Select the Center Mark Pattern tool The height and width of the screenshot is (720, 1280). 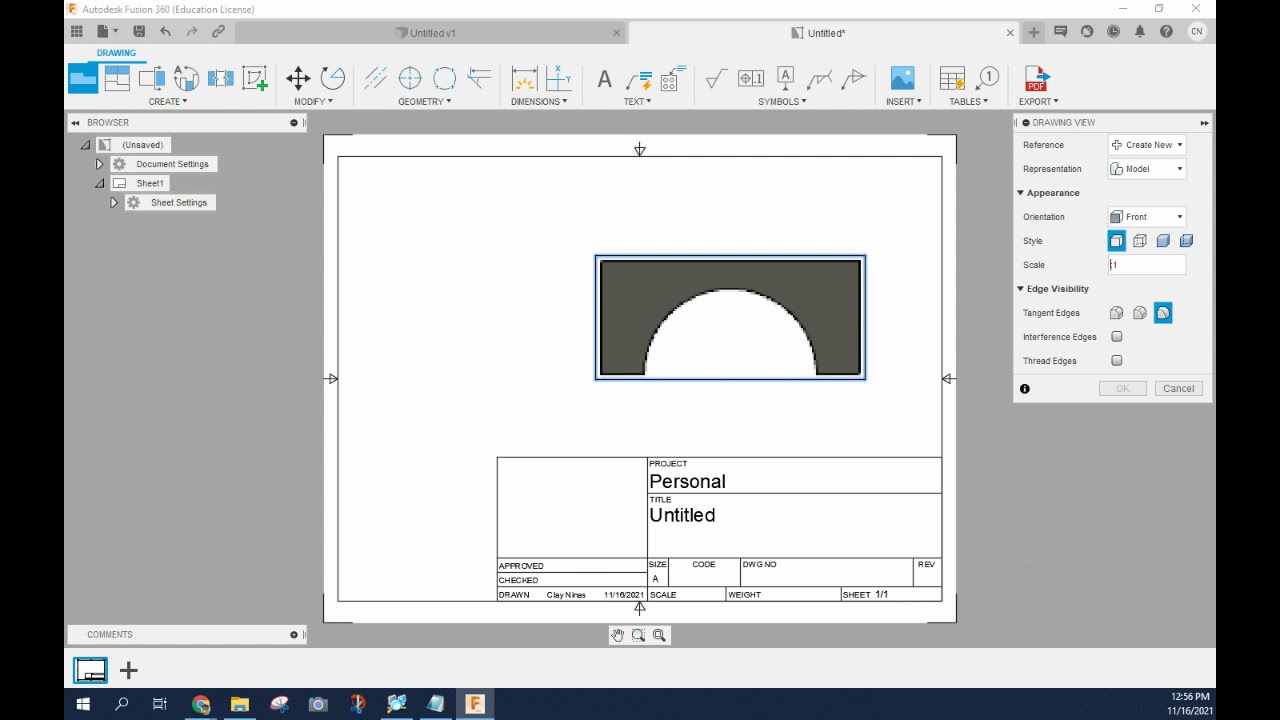tap(445, 78)
